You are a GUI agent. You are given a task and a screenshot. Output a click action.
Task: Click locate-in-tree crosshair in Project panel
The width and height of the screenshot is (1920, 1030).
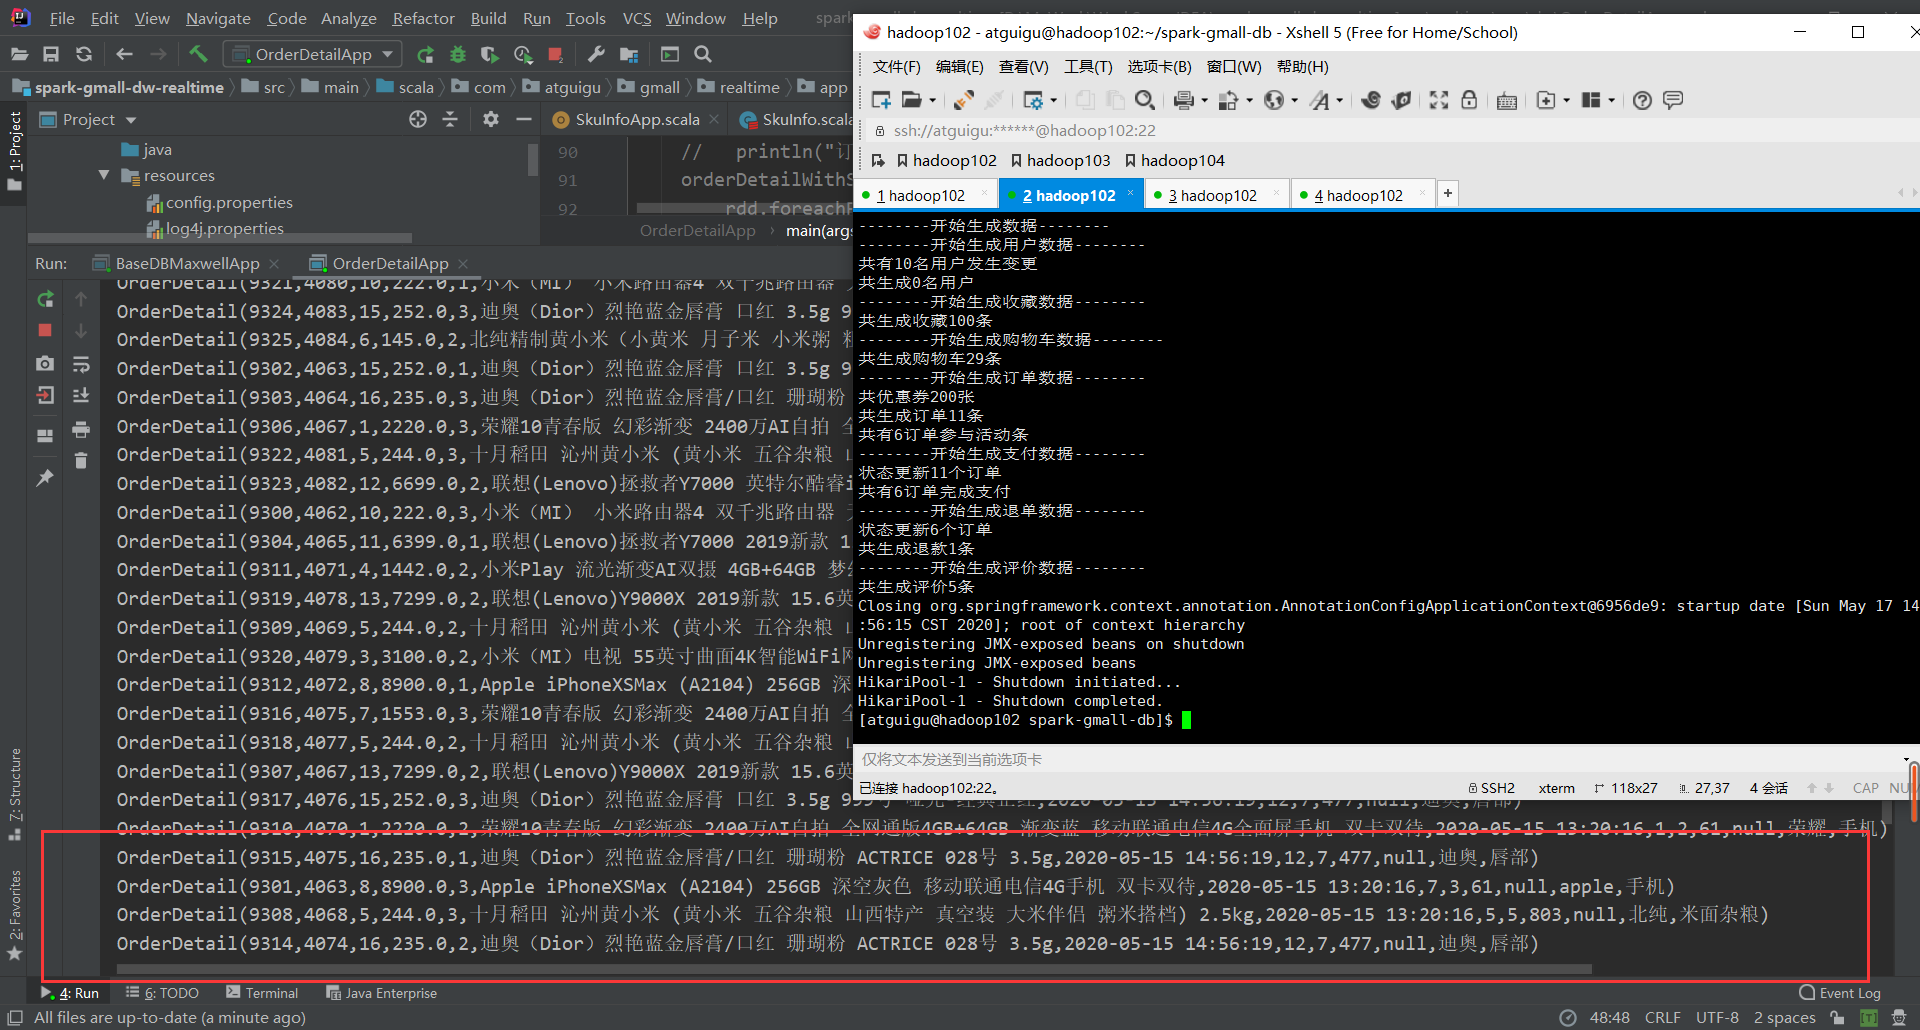418,119
